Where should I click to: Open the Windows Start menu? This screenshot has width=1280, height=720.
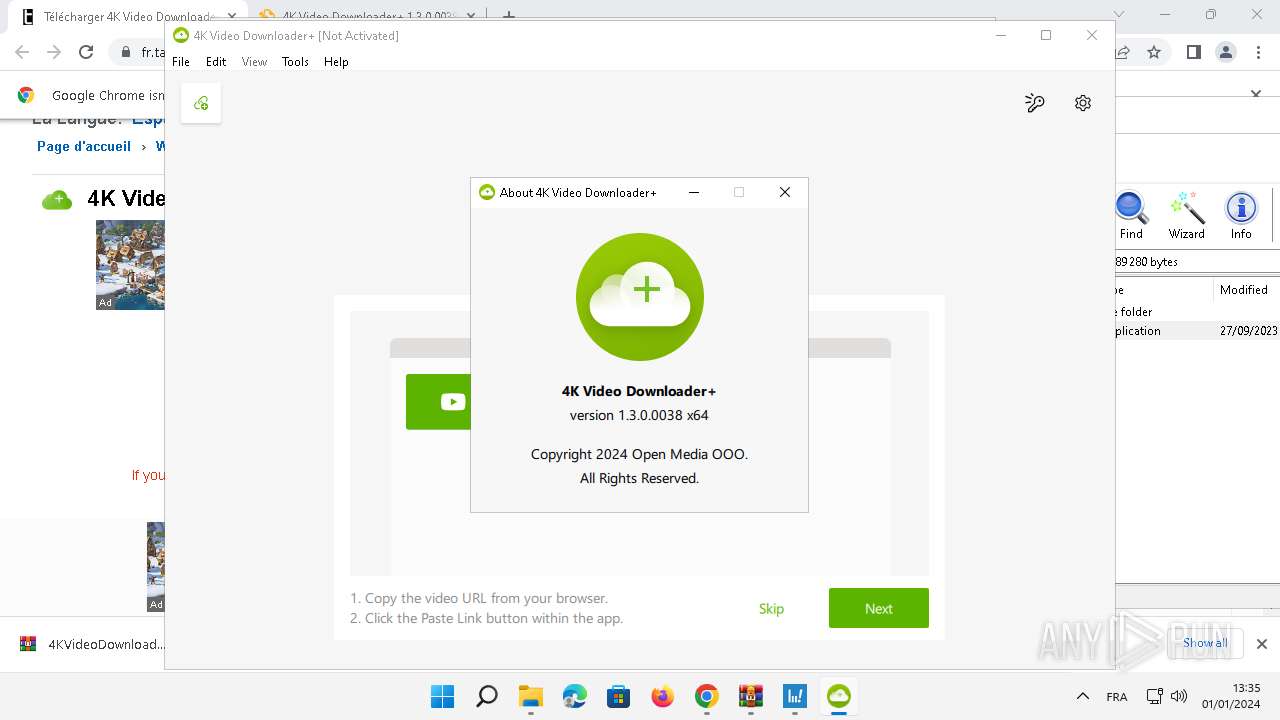coord(442,696)
